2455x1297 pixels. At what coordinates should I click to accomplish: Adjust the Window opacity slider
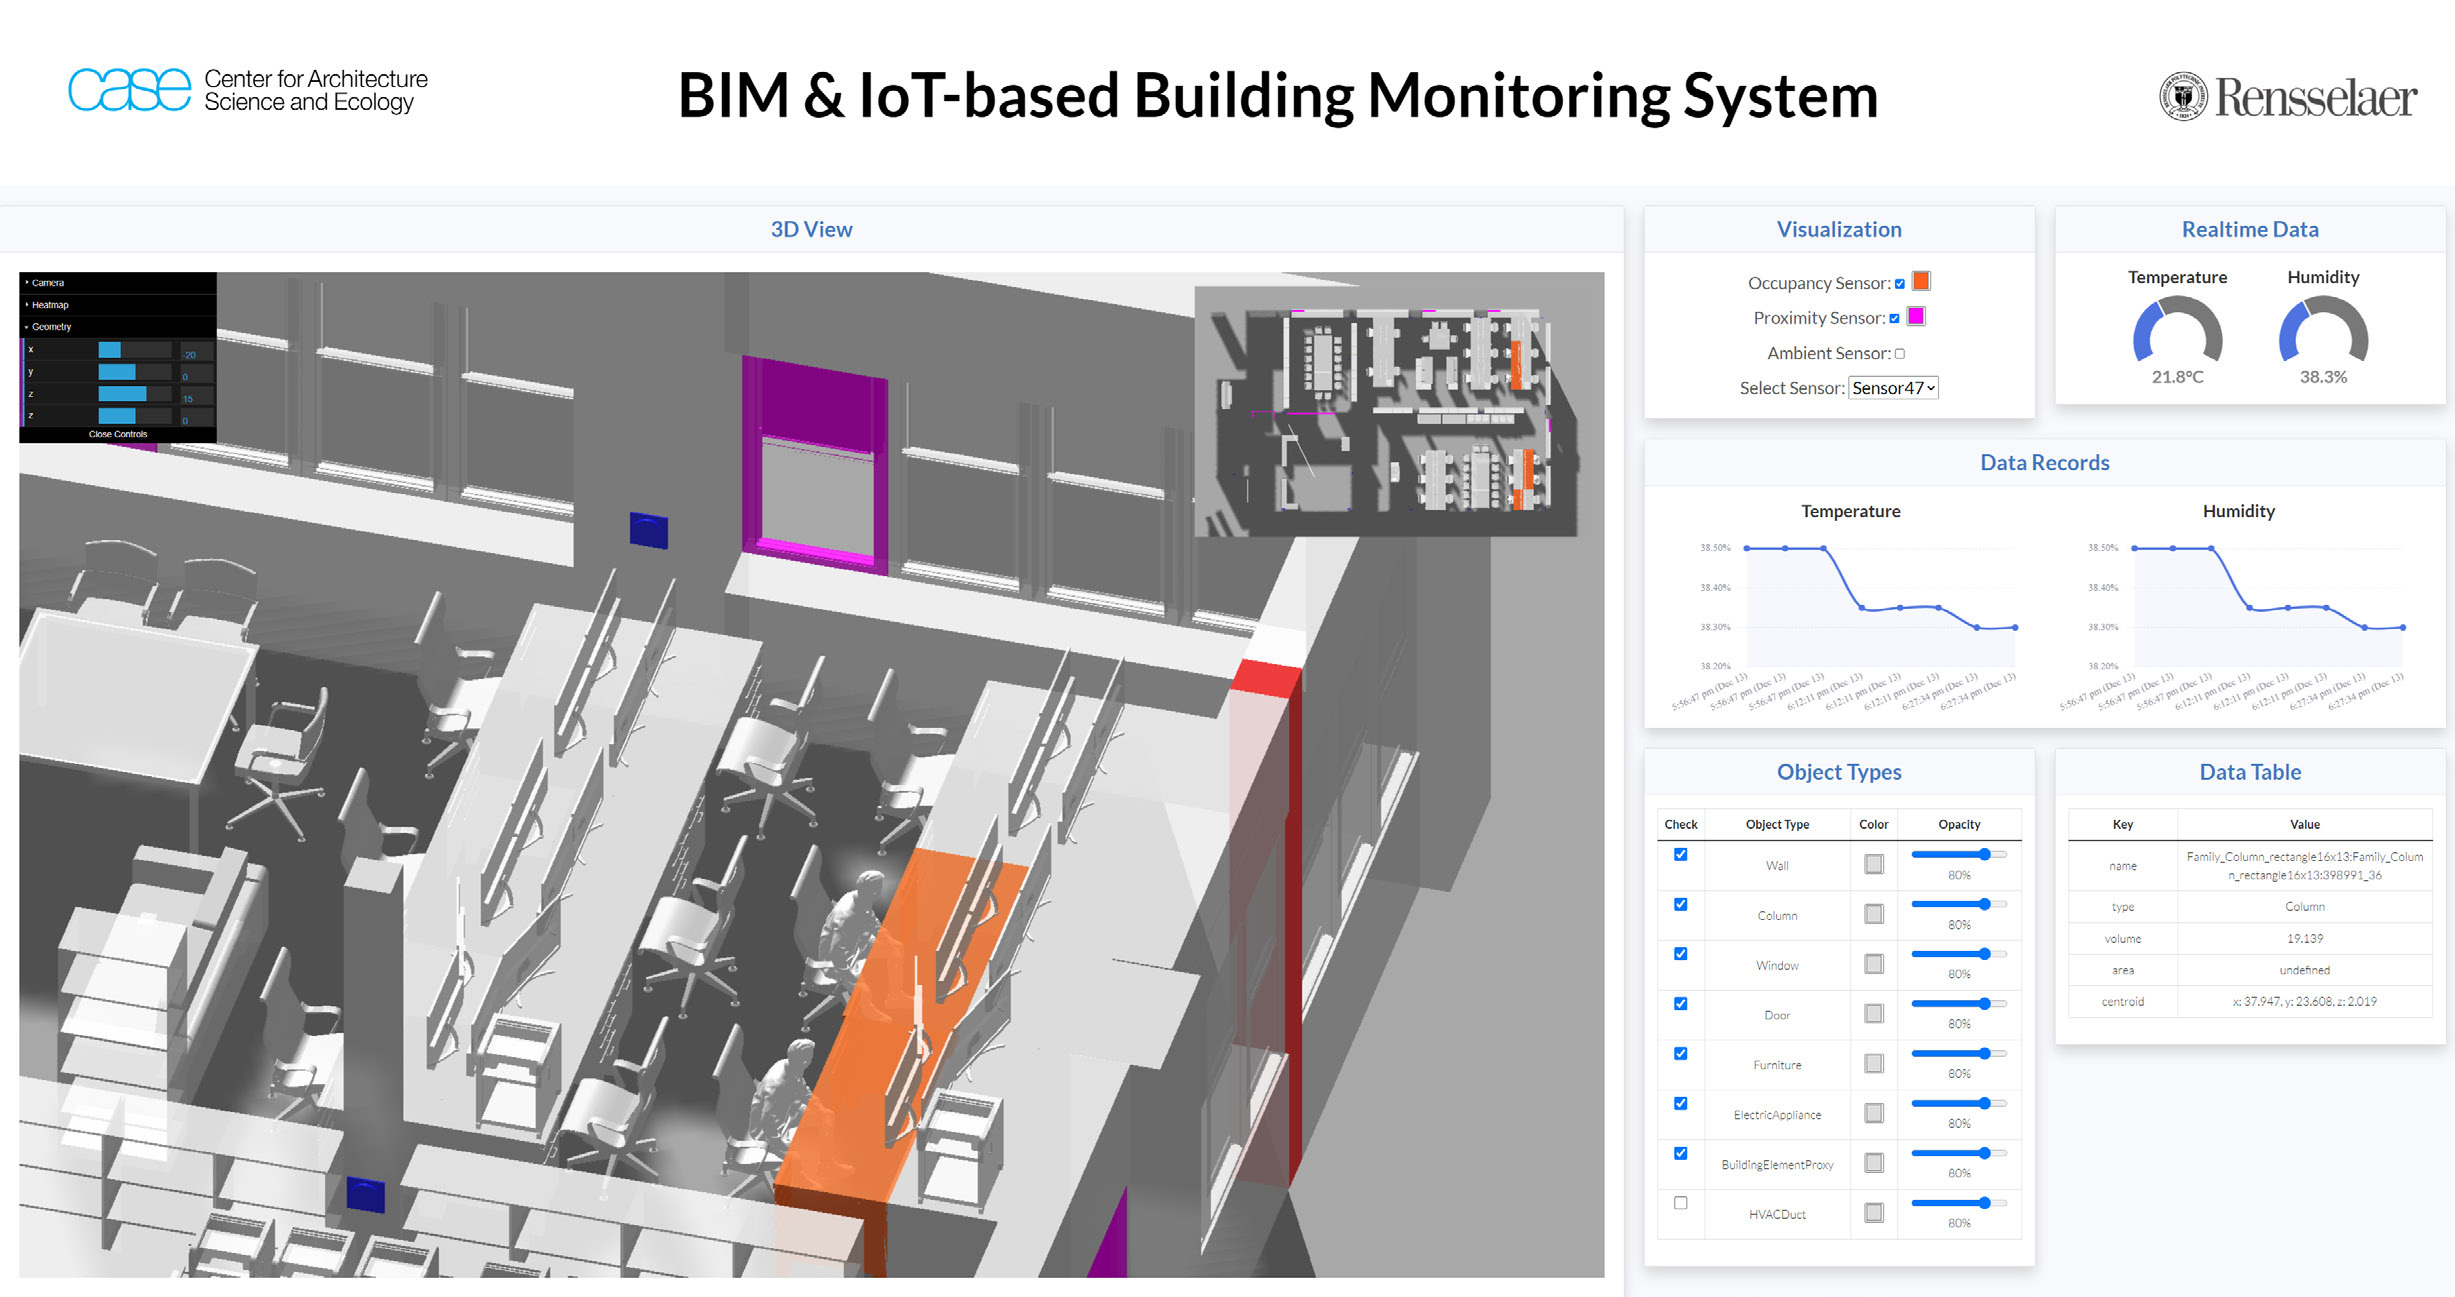(x=1984, y=954)
